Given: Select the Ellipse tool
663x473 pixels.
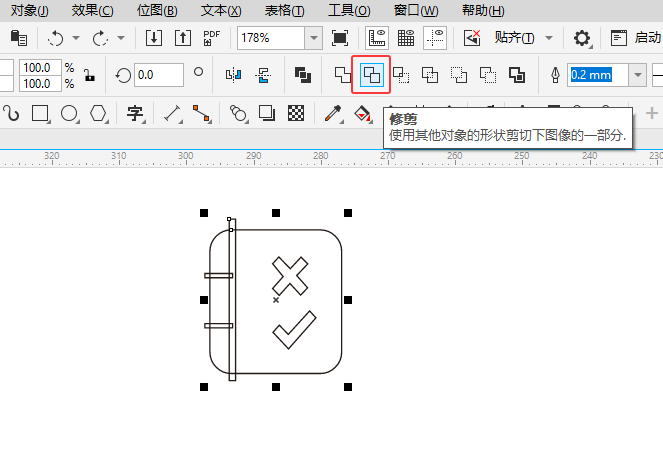Looking at the screenshot, I should [70, 113].
